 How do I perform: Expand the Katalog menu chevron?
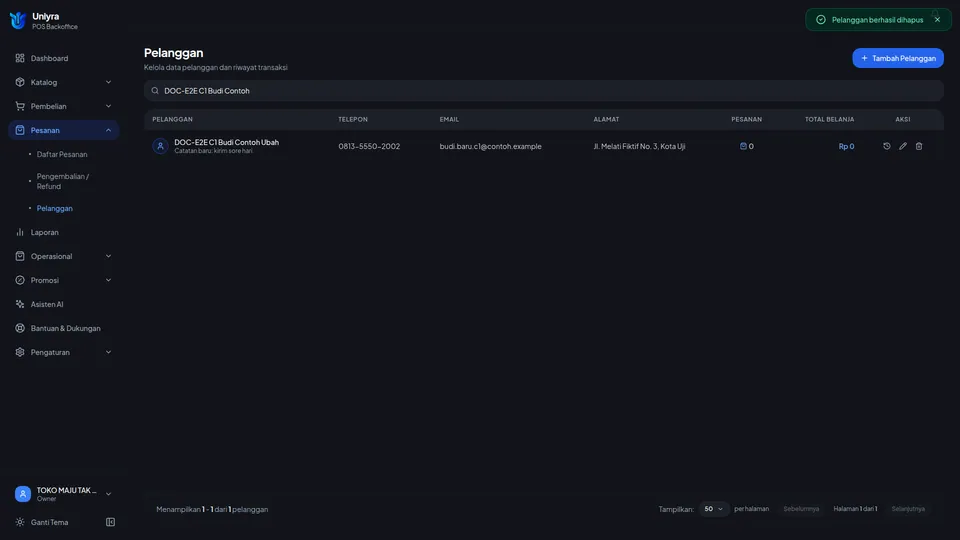(108, 82)
